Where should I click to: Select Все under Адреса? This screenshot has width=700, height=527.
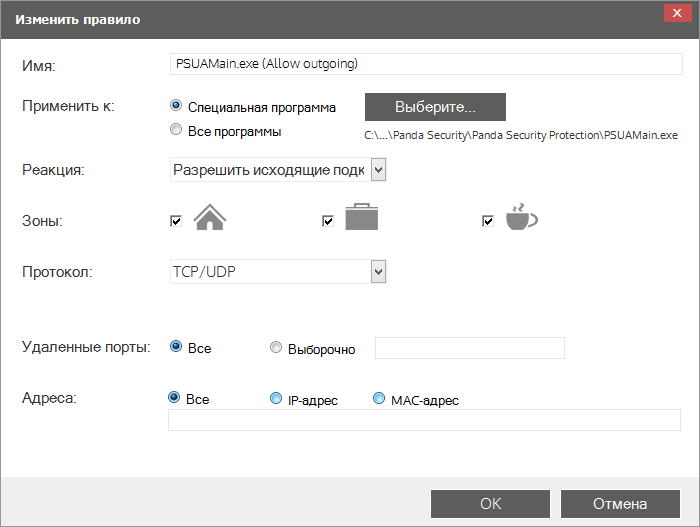pos(174,397)
